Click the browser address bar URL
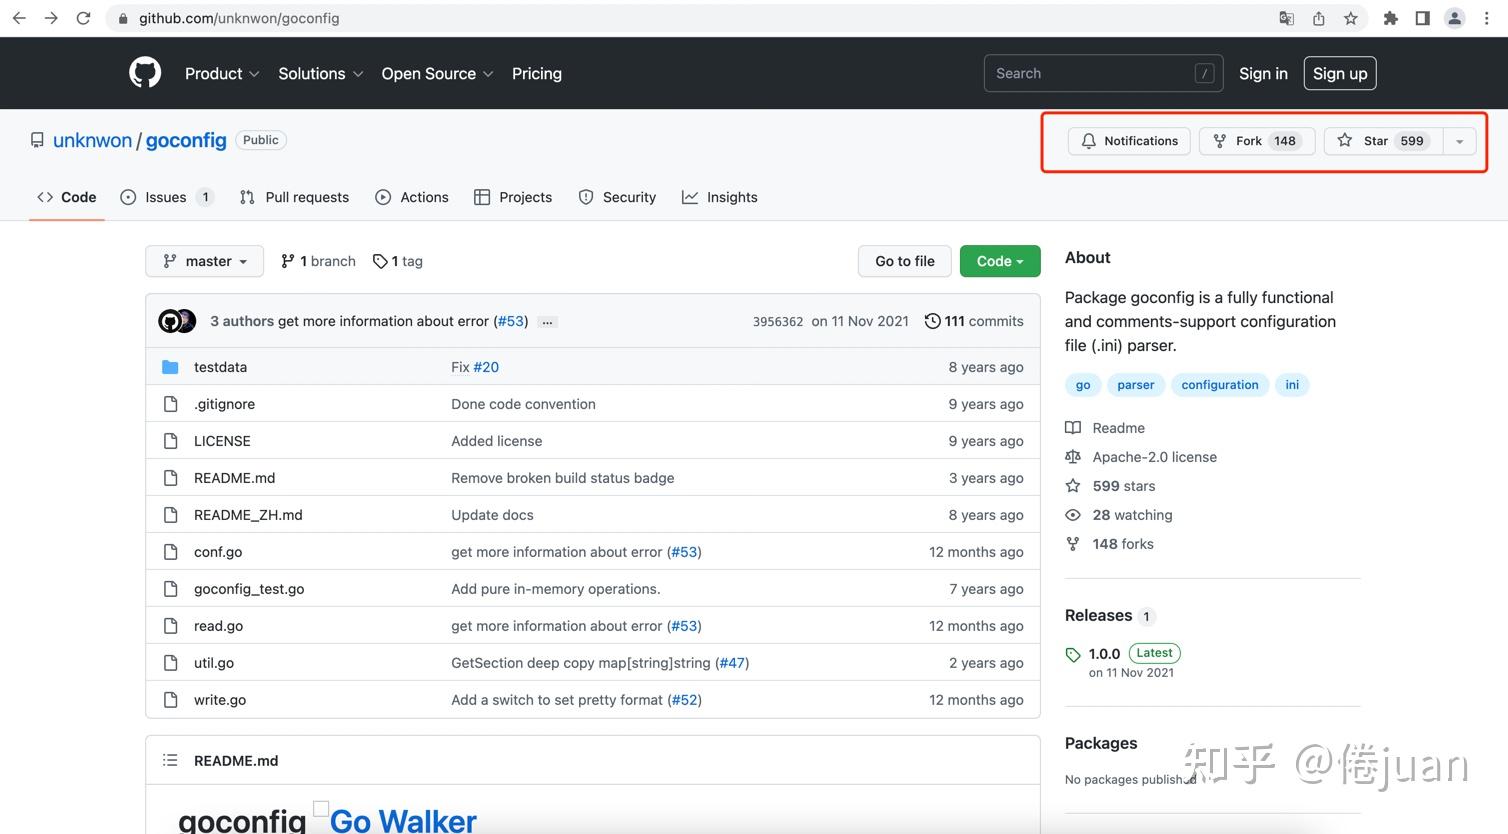This screenshot has height=834, width=1508. [239, 18]
